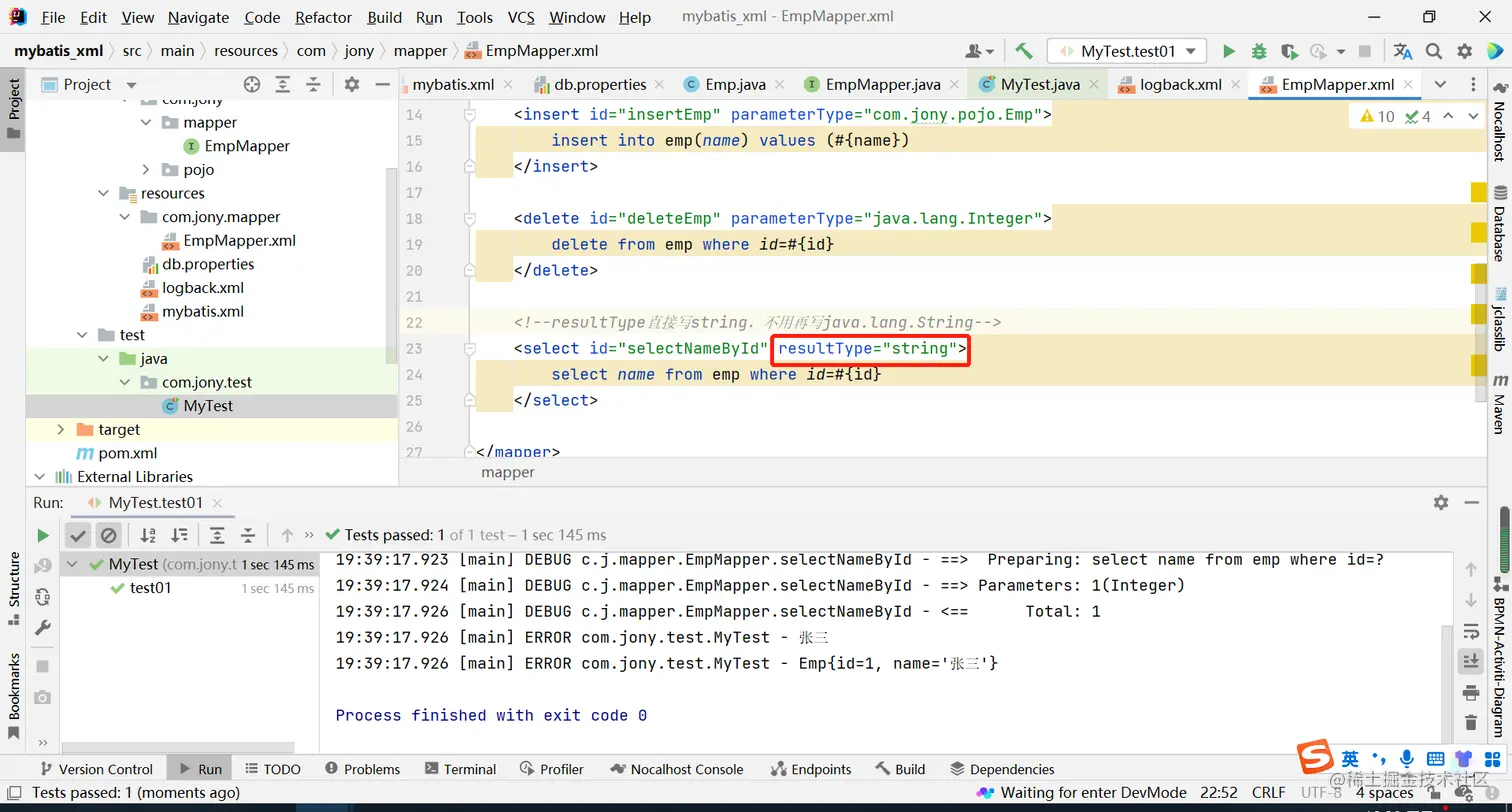
Task: Toggle the code fold at line 14
Action: click(x=470, y=115)
